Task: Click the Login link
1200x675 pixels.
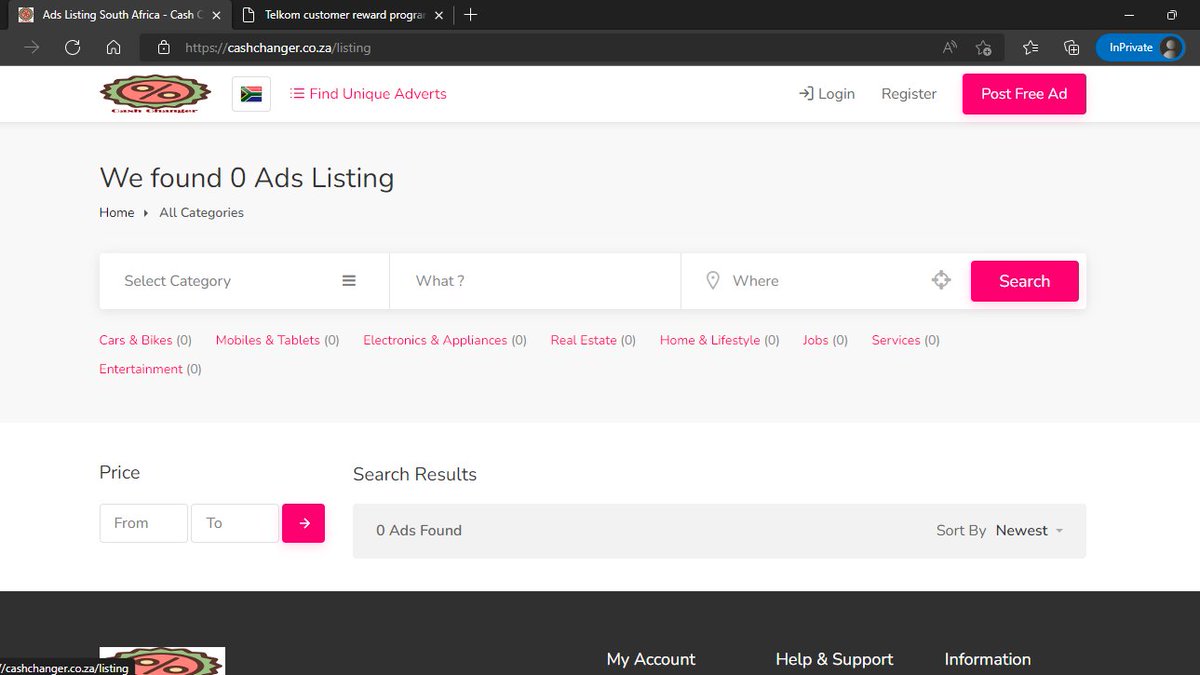Action: pyautogui.click(x=827, y=94)
